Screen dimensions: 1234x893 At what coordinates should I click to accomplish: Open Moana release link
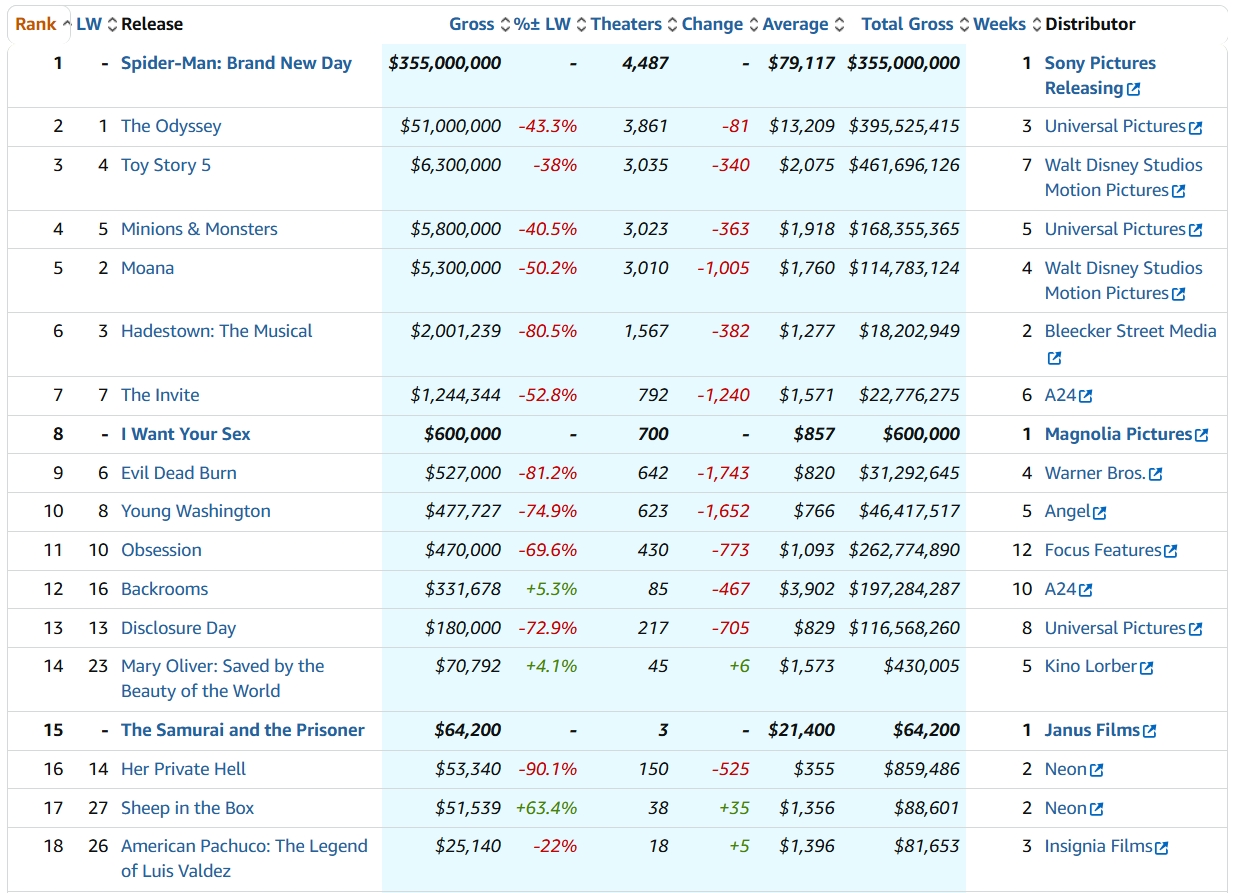point(147,268)
